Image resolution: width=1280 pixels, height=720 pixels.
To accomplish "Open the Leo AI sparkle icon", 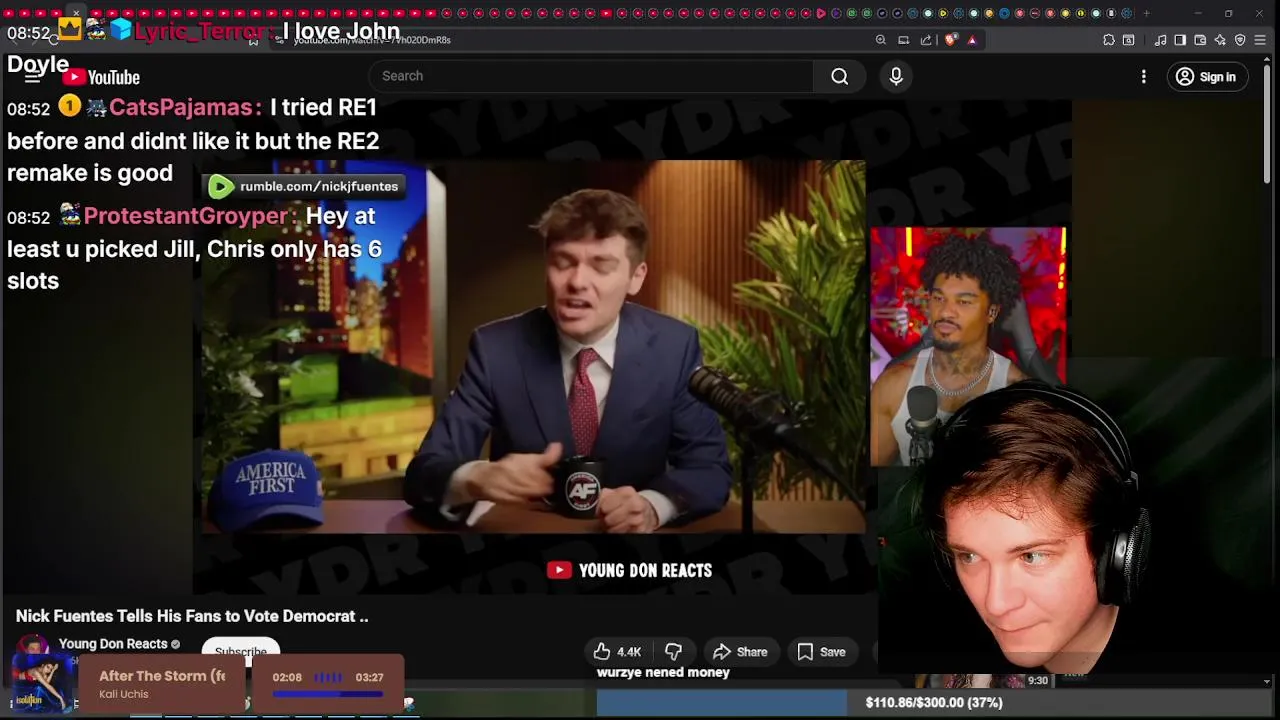I will 1220,40.
